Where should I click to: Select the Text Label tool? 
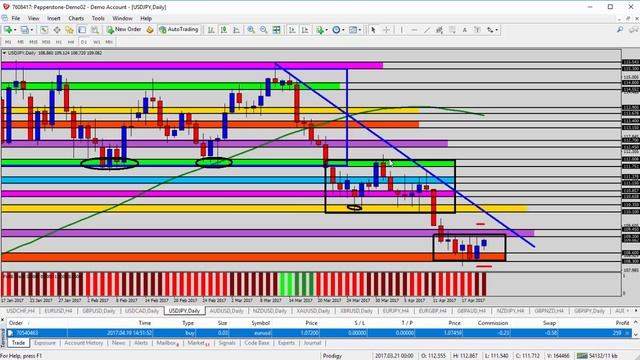477,30
